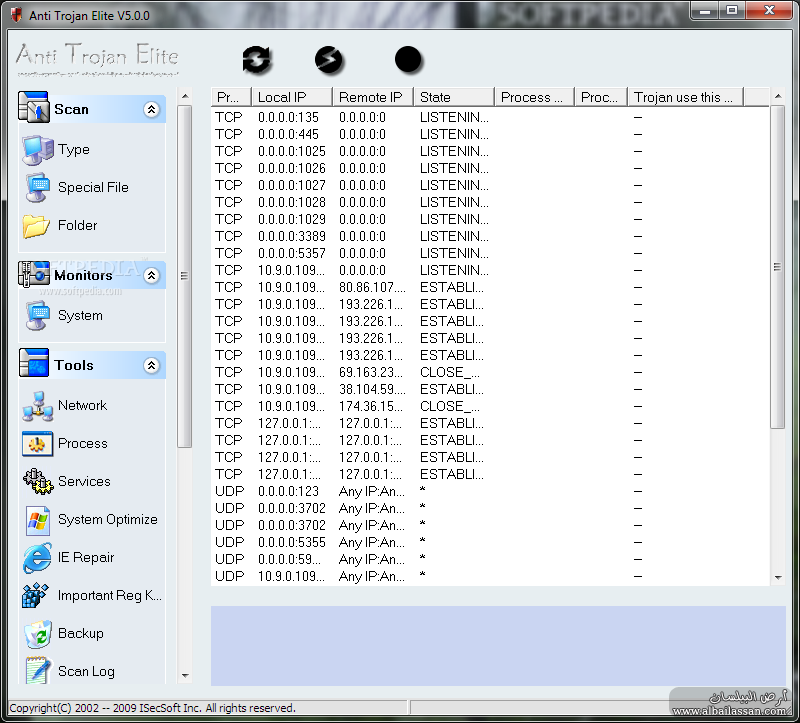Sort by Trojan use this ... column header
The height and width of the screenshot is (723, 800).
686,97
